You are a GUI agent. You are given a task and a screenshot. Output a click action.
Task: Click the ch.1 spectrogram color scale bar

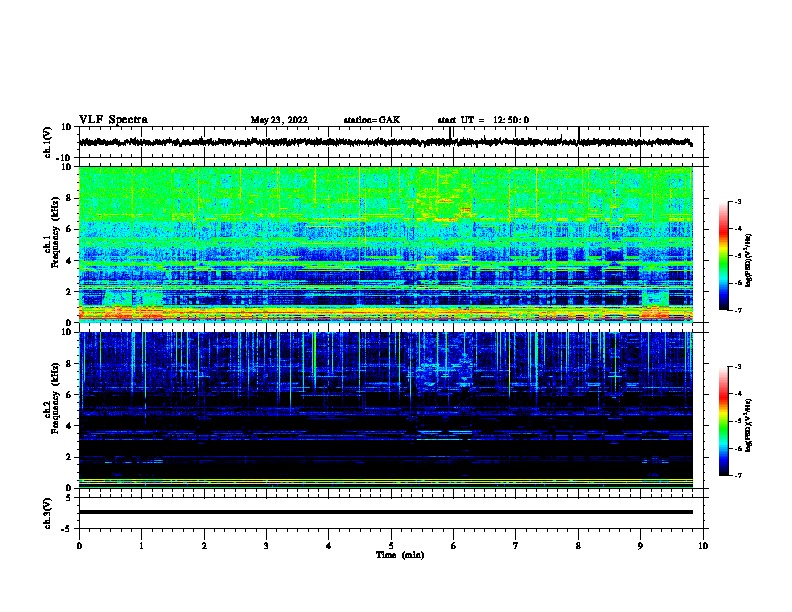tap(723, 256)
